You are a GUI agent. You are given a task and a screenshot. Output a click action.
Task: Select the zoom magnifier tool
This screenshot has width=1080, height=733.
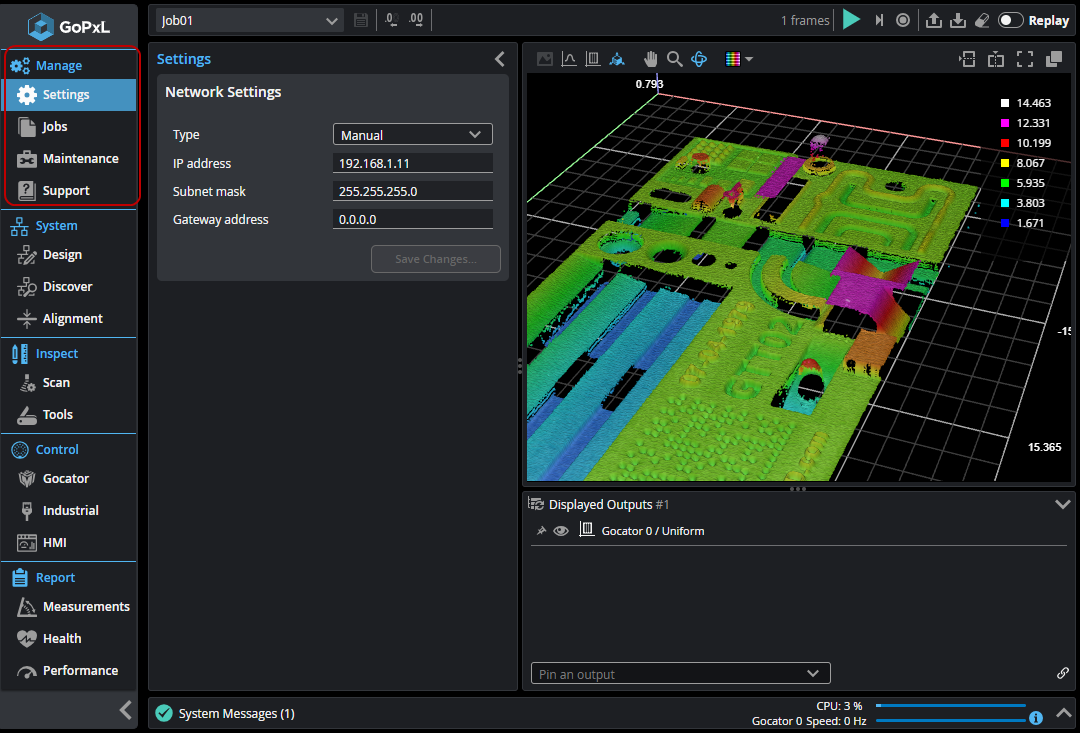click(x=675, y=59)
